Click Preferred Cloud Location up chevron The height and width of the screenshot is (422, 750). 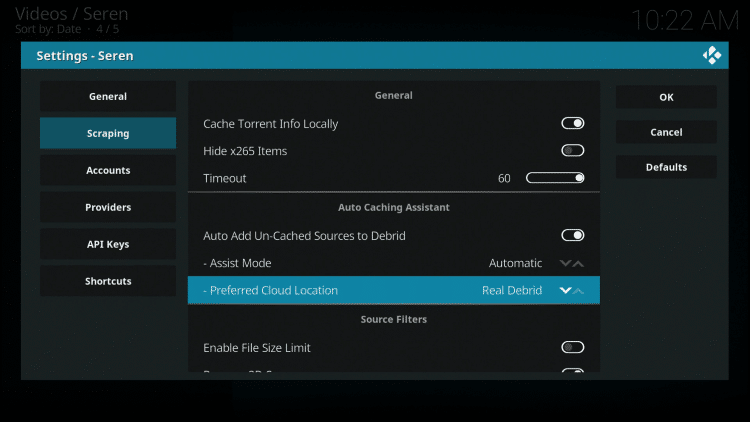pyautogui.click(x=580, y=291)
